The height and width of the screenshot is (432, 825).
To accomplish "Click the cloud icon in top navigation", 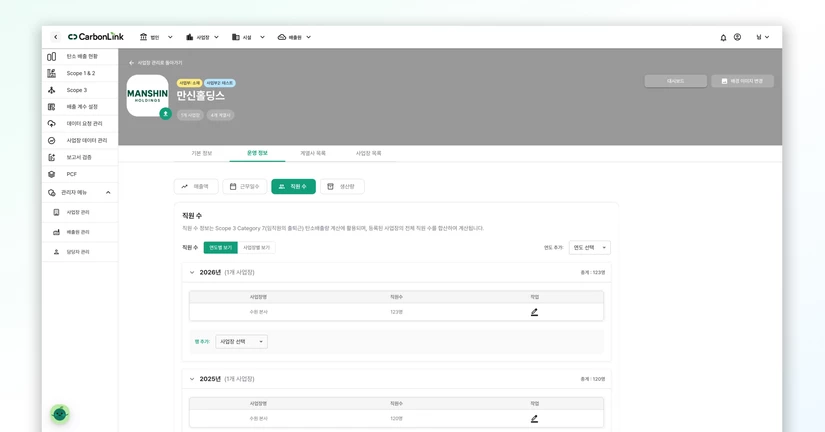I will [x=281, y=37].
